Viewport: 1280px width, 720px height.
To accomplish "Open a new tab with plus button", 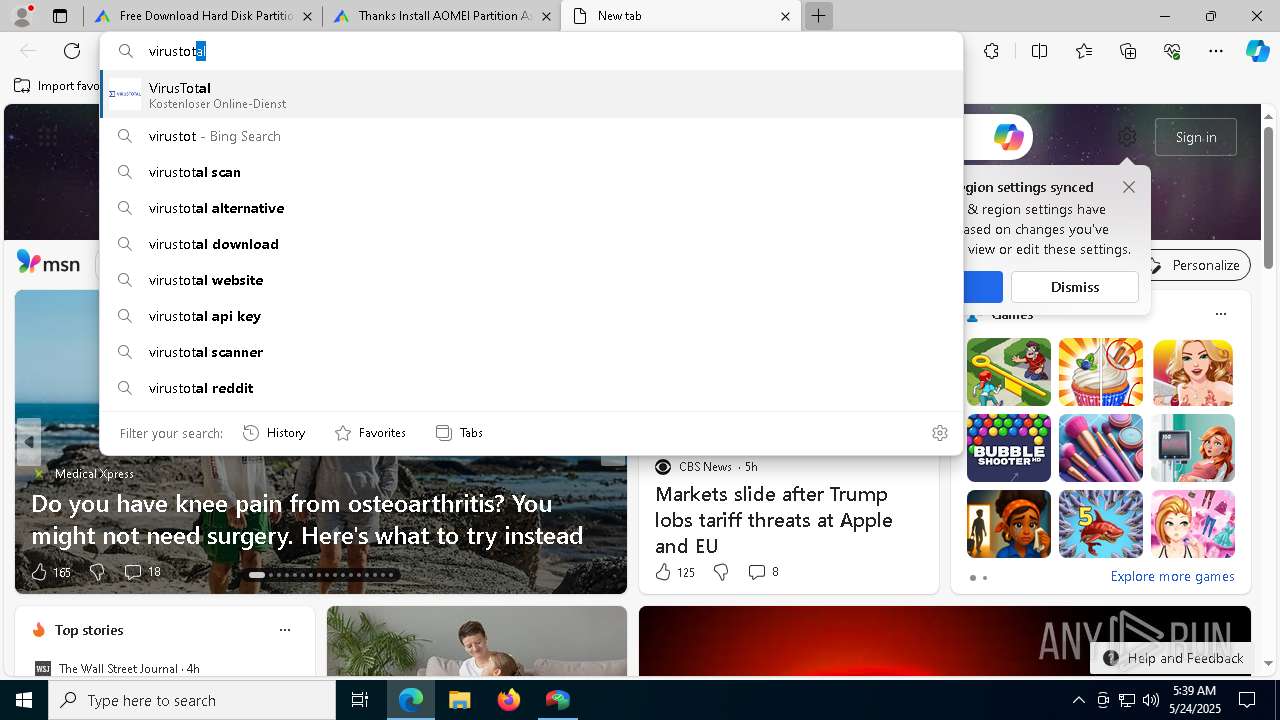I will pyautogui.click(x=818, y=16).
